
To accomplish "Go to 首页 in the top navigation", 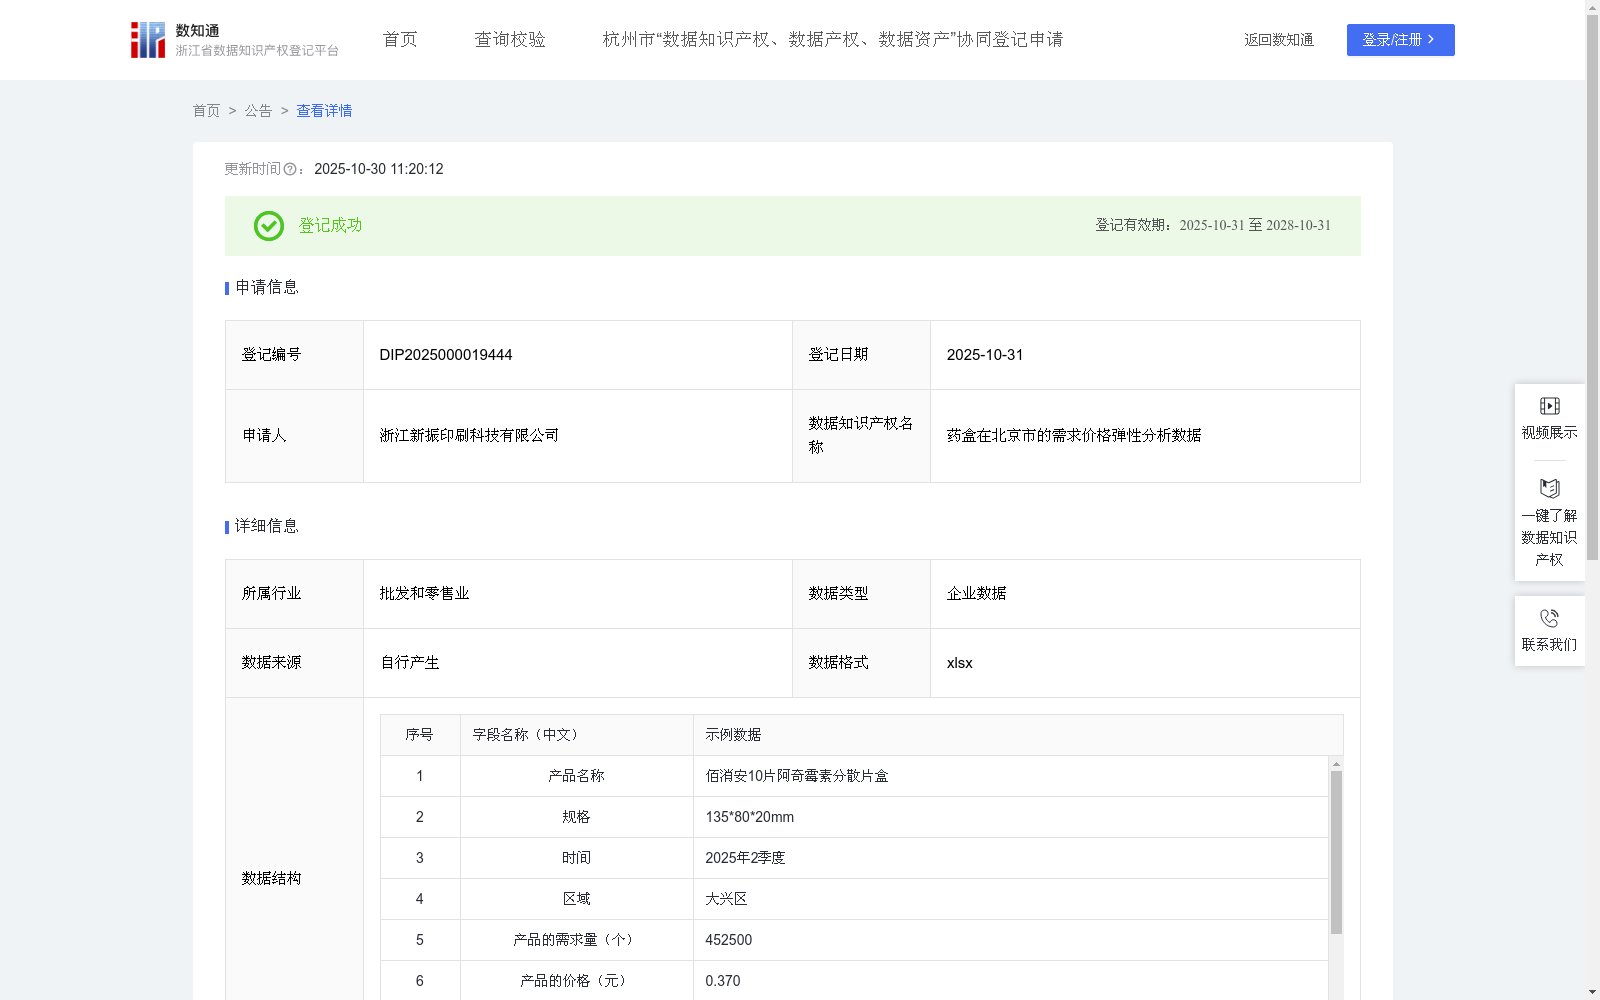I will tap(400, 40).
